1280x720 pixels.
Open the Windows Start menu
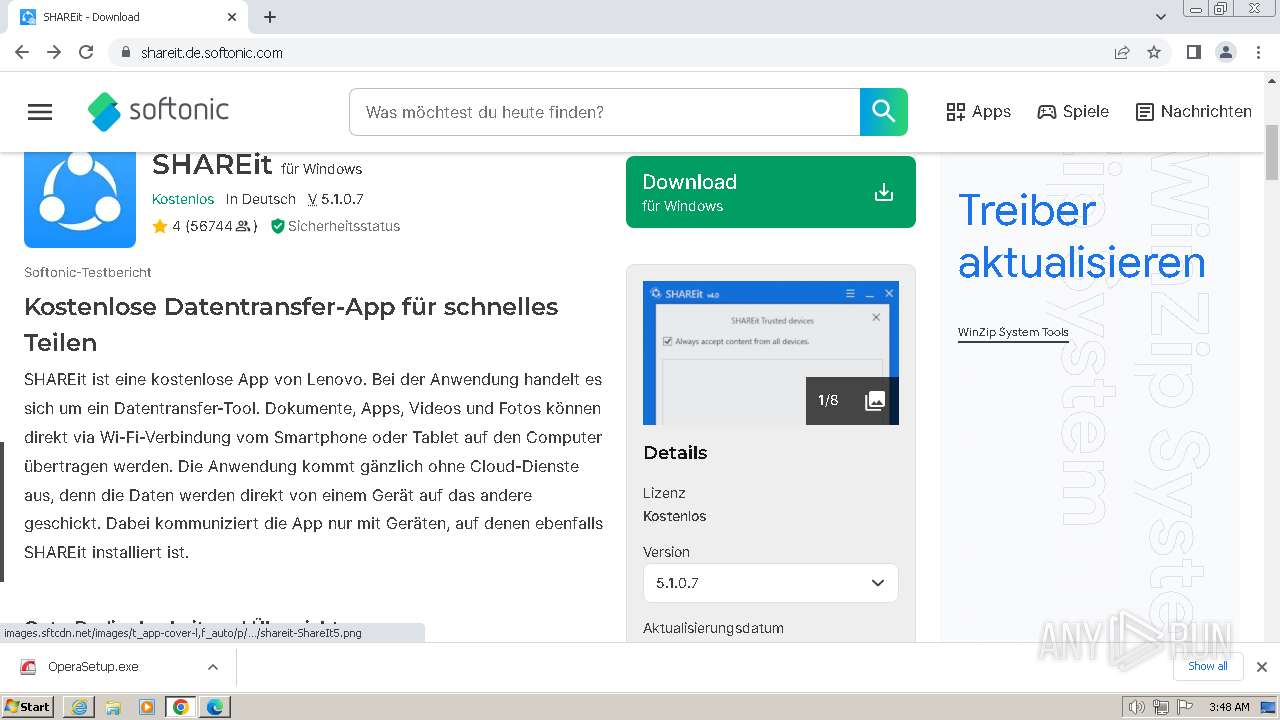click(x=27, y=707)
